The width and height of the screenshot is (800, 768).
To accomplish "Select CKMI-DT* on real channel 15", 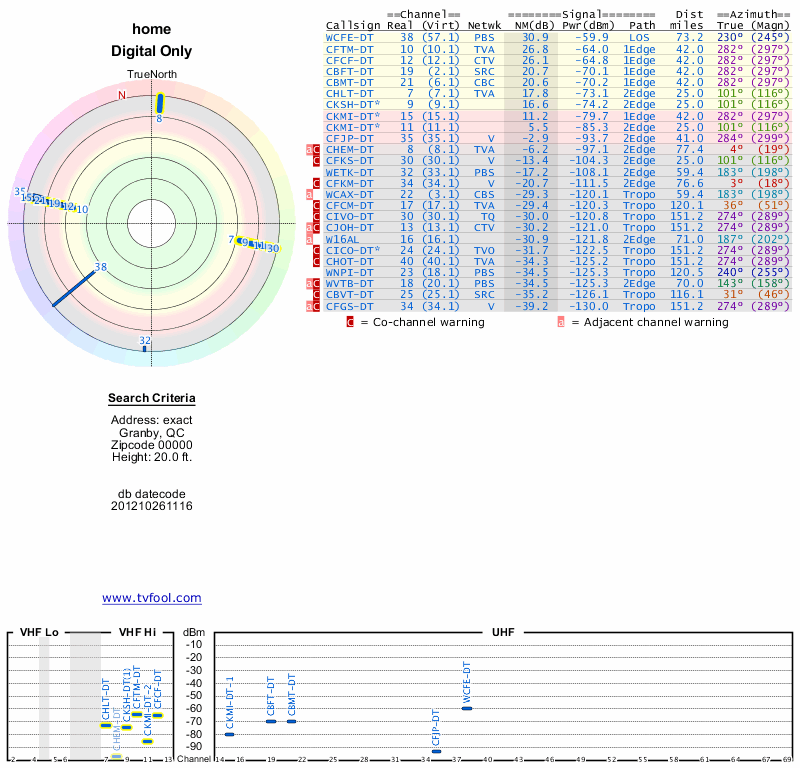I will point(353,116).
